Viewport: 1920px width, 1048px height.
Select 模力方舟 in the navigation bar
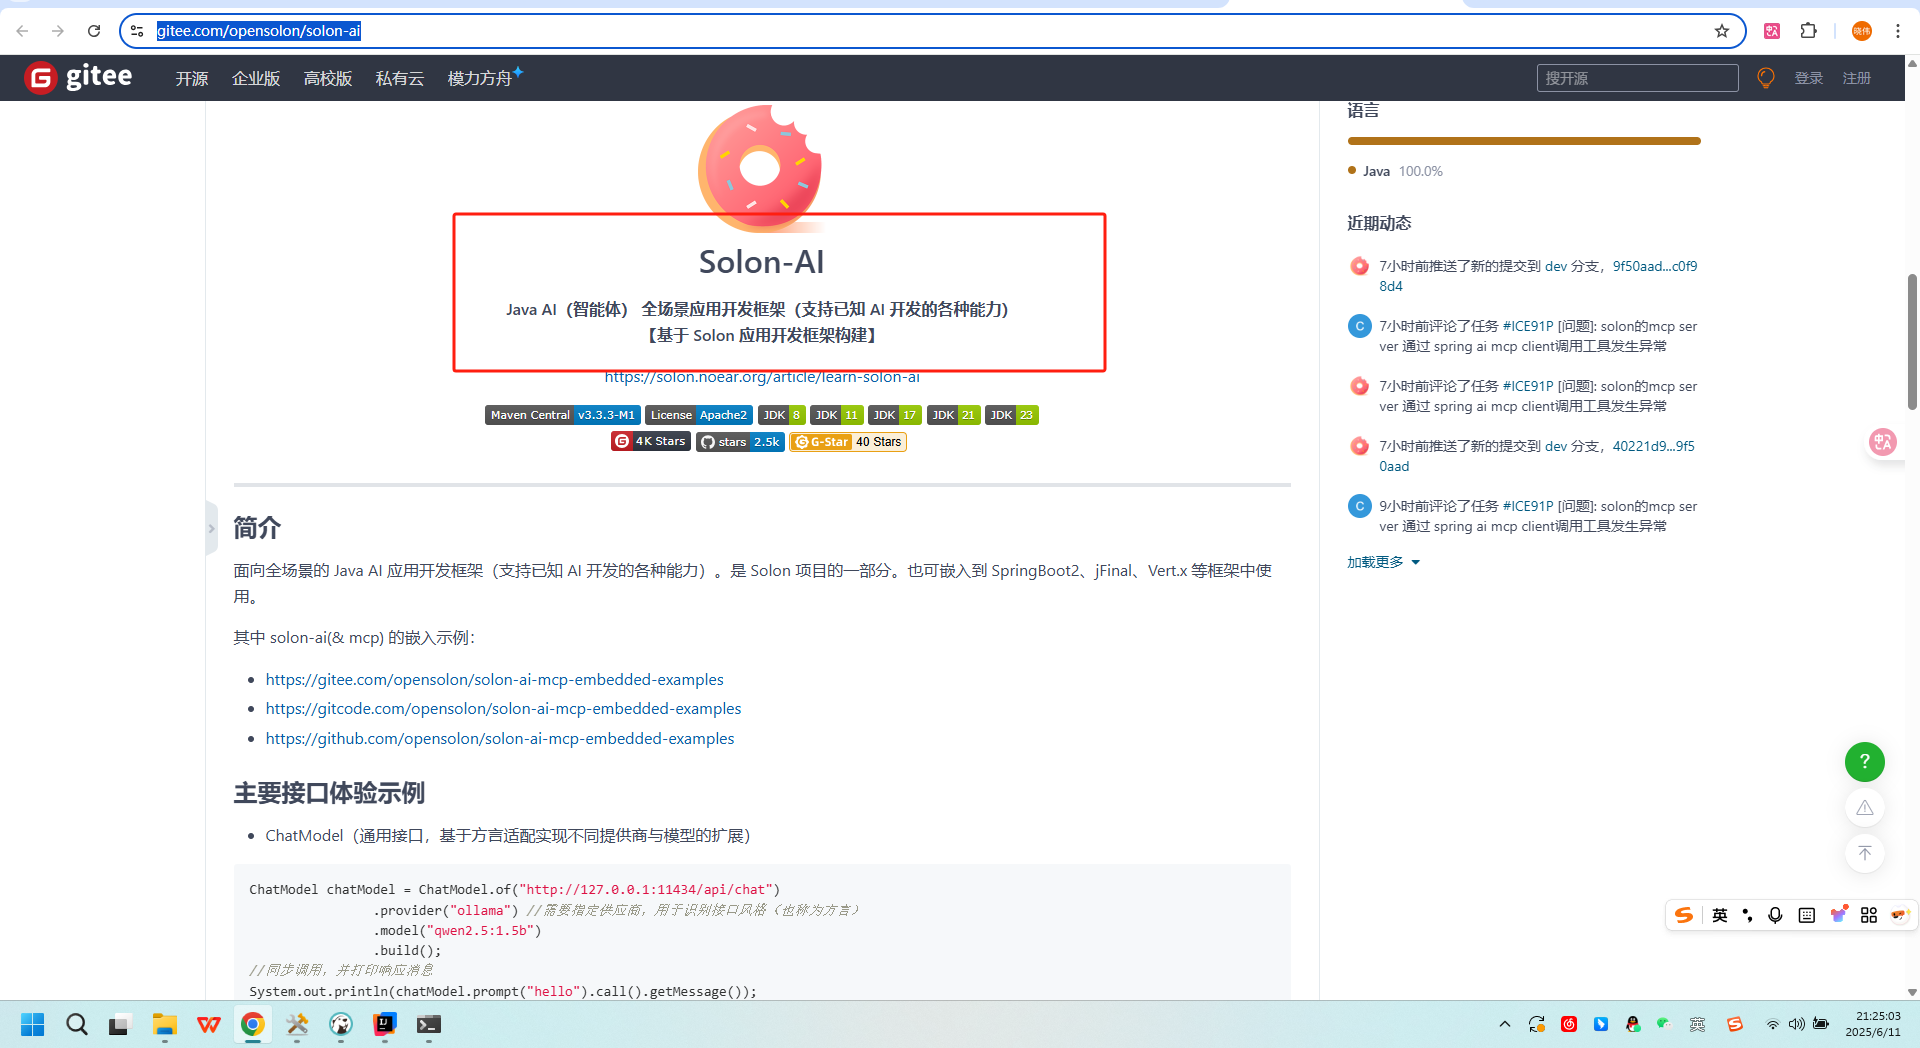478,78
